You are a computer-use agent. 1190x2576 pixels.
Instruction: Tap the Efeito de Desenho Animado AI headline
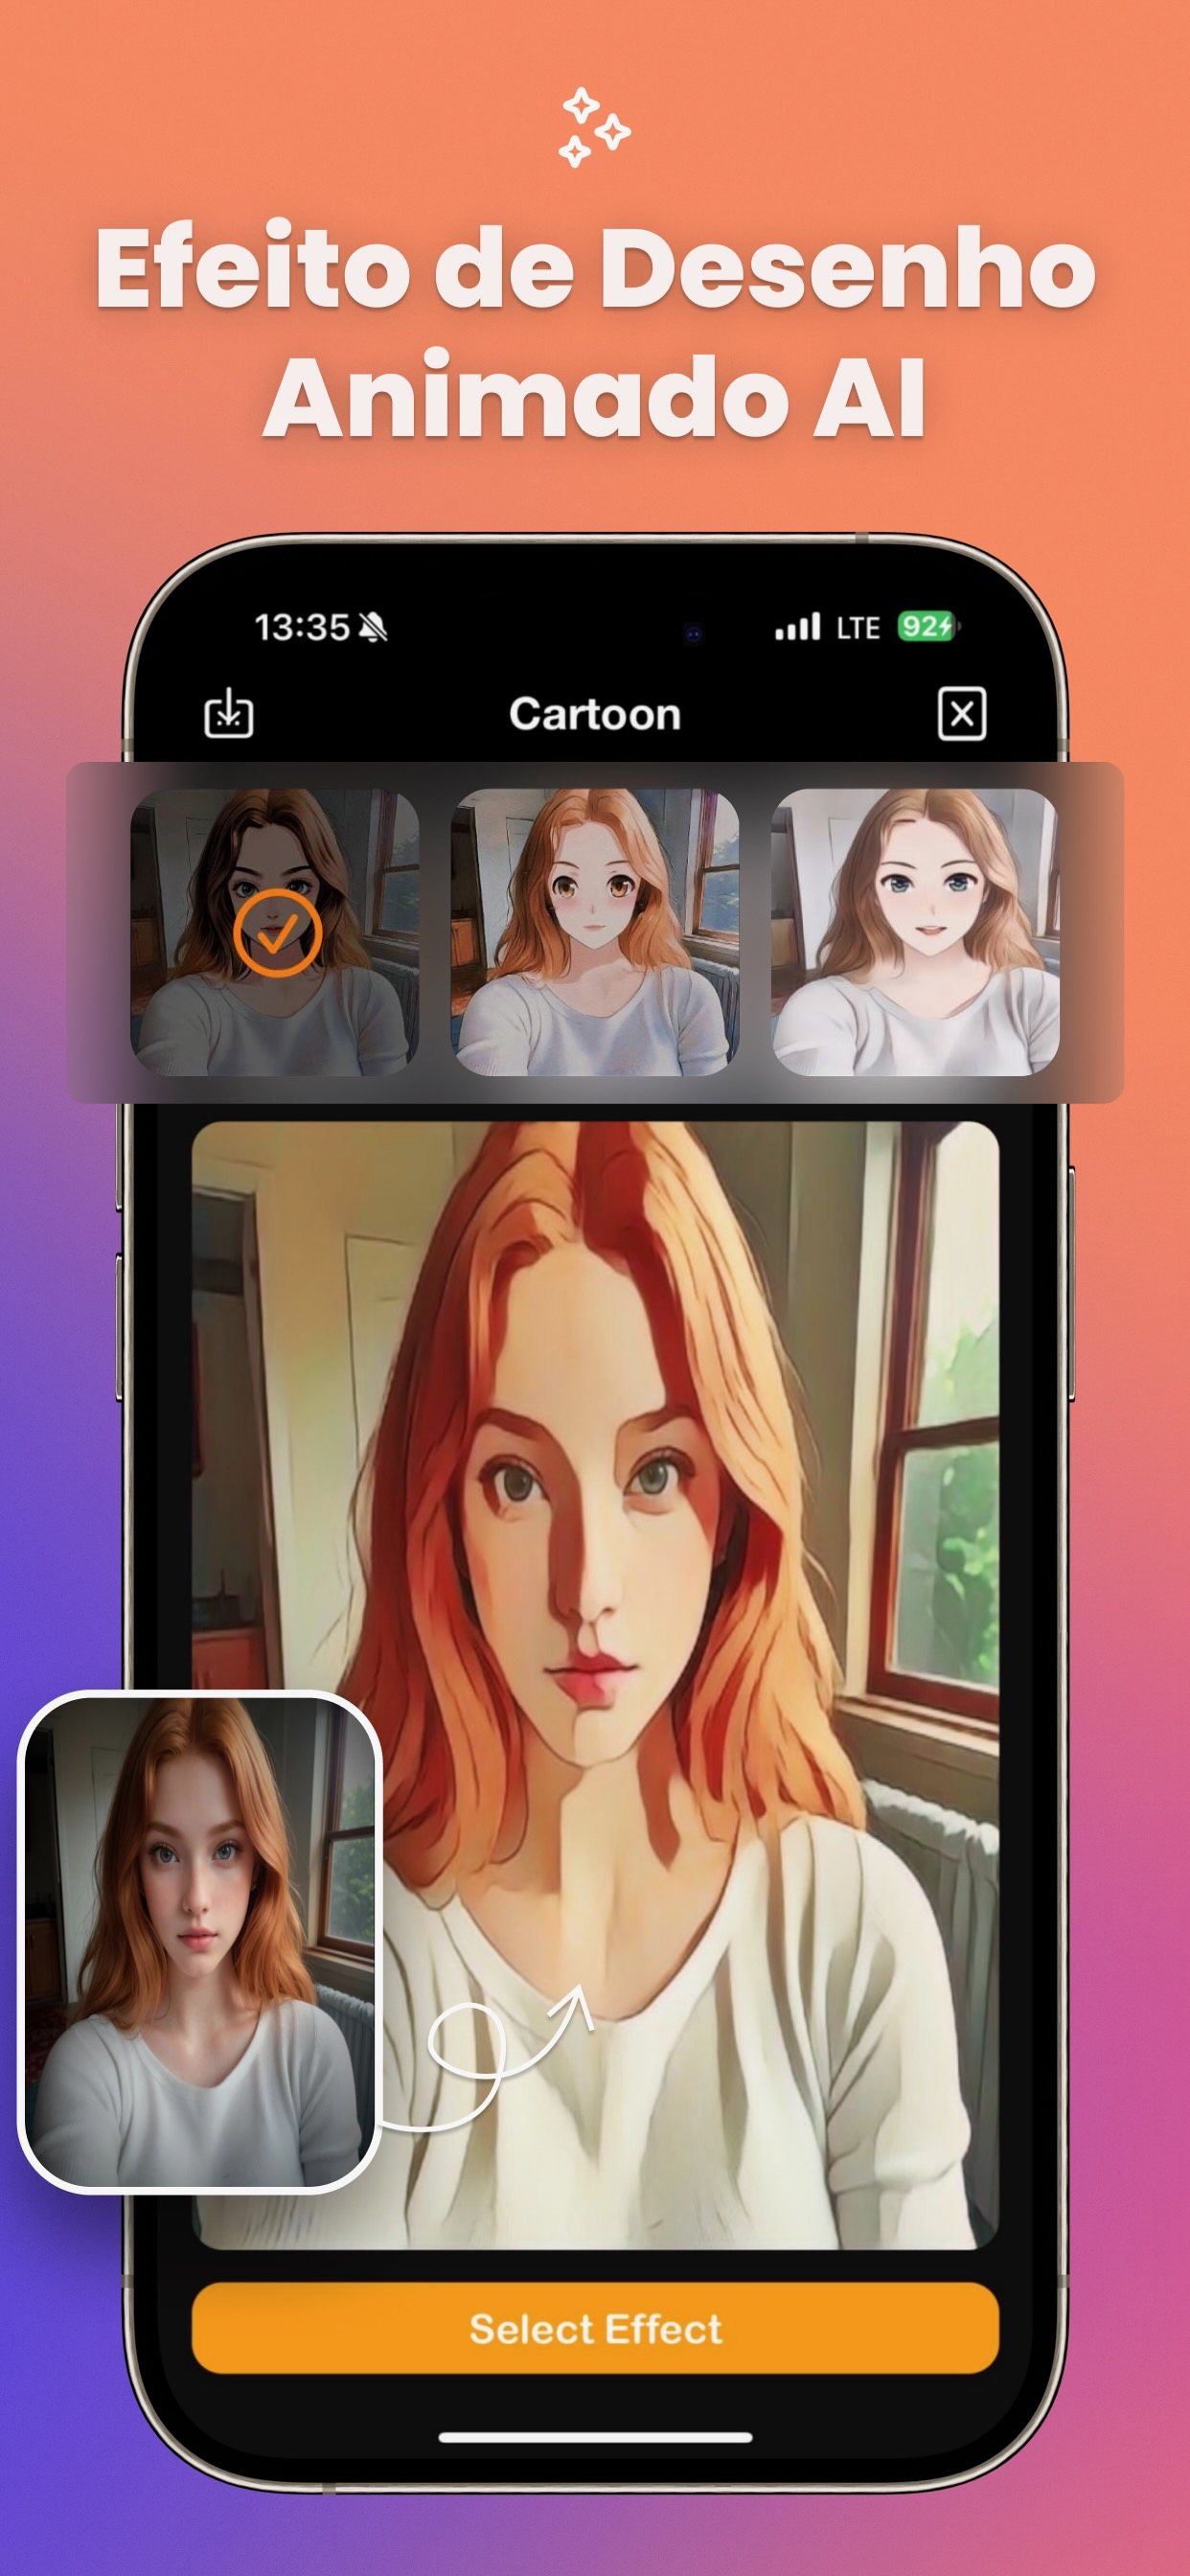click(595, 330)
